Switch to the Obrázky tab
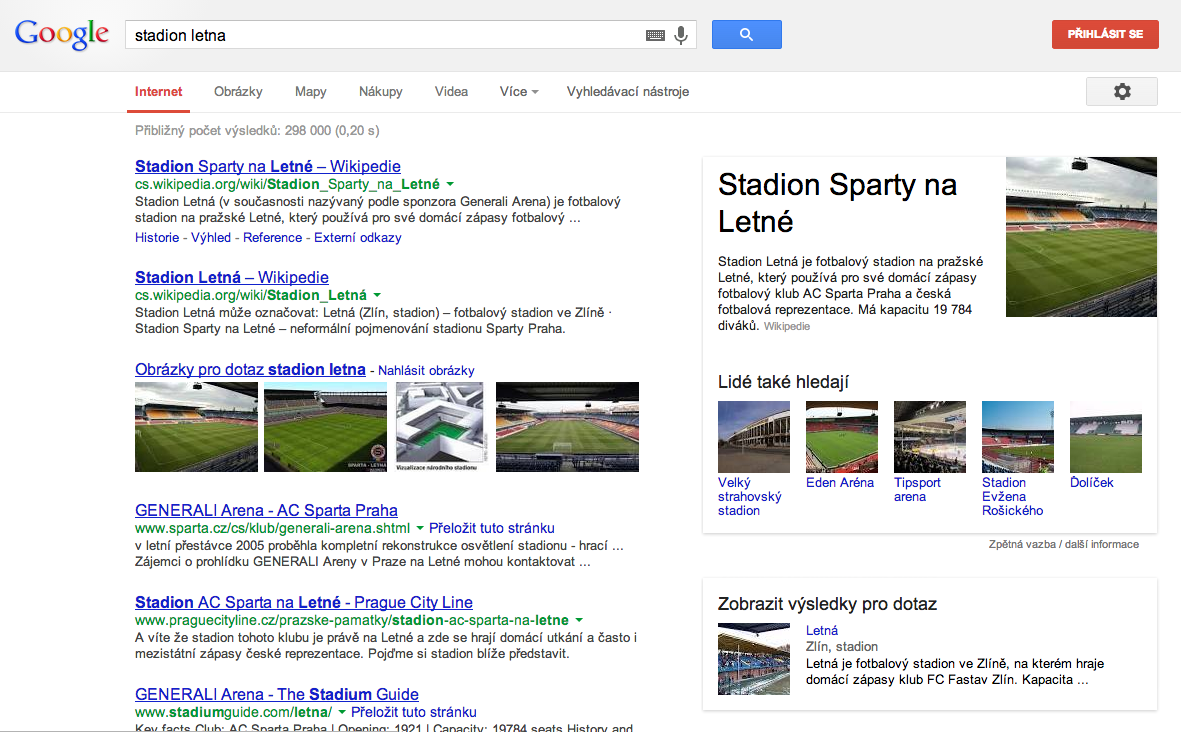This screenshot has height=732, width=1181. pos(238,91)
